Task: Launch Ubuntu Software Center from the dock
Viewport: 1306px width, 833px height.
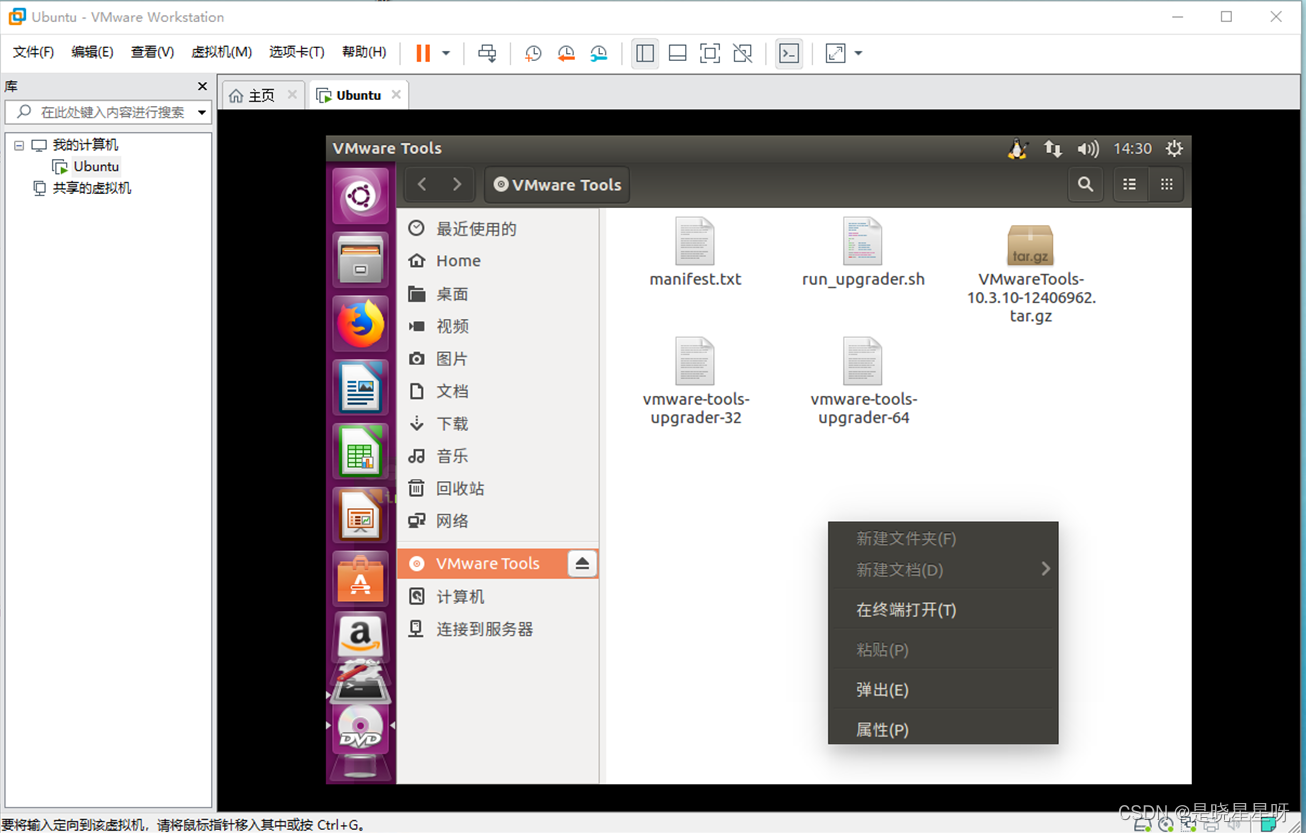Action: pyautogui.click(x=362, y=578)
